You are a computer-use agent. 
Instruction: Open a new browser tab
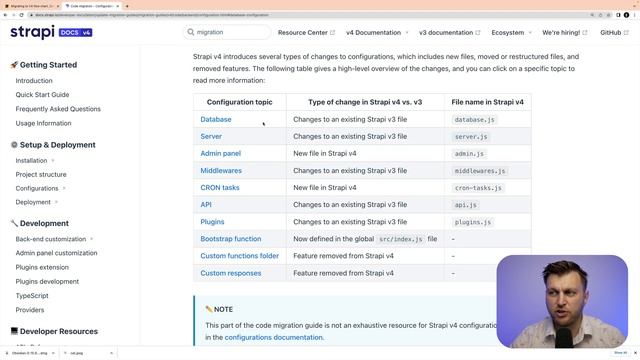pyautogui.click(x=127, y=6)
